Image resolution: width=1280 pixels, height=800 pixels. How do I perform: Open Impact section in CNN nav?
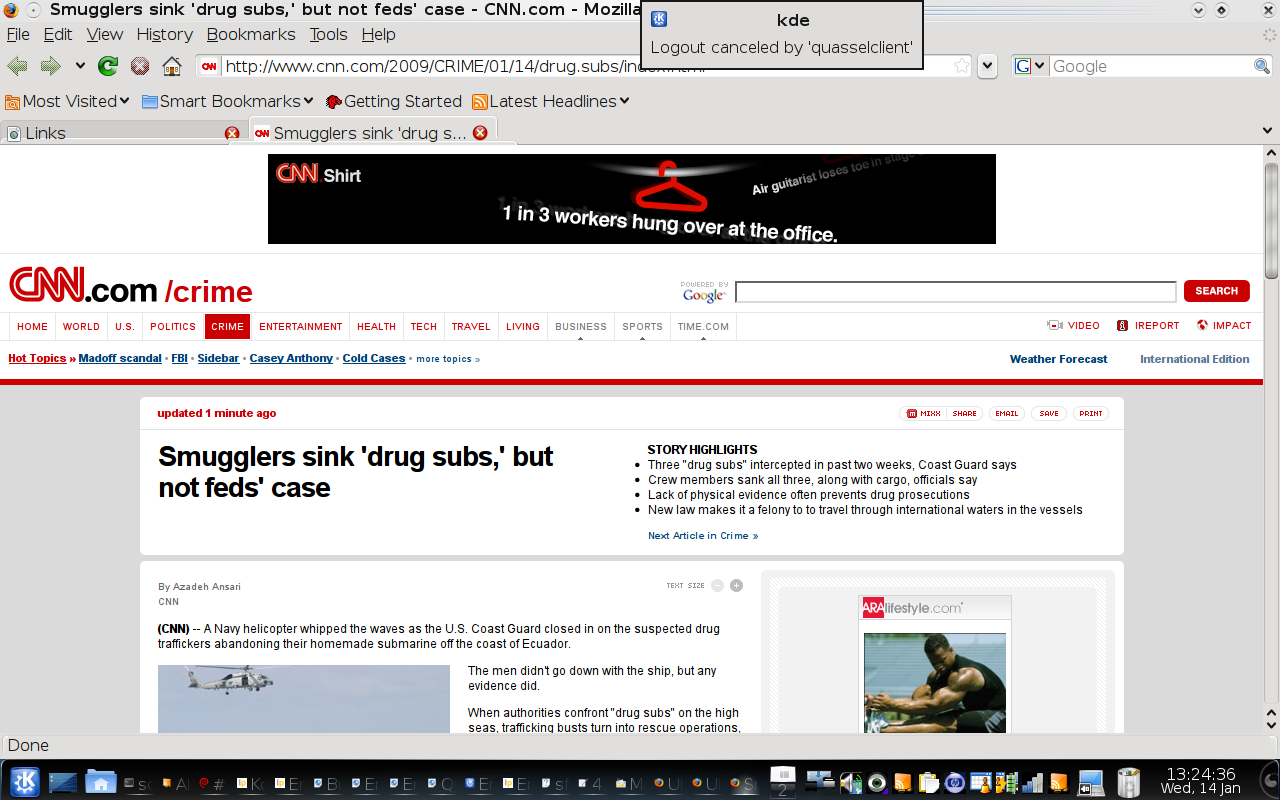1224,326
